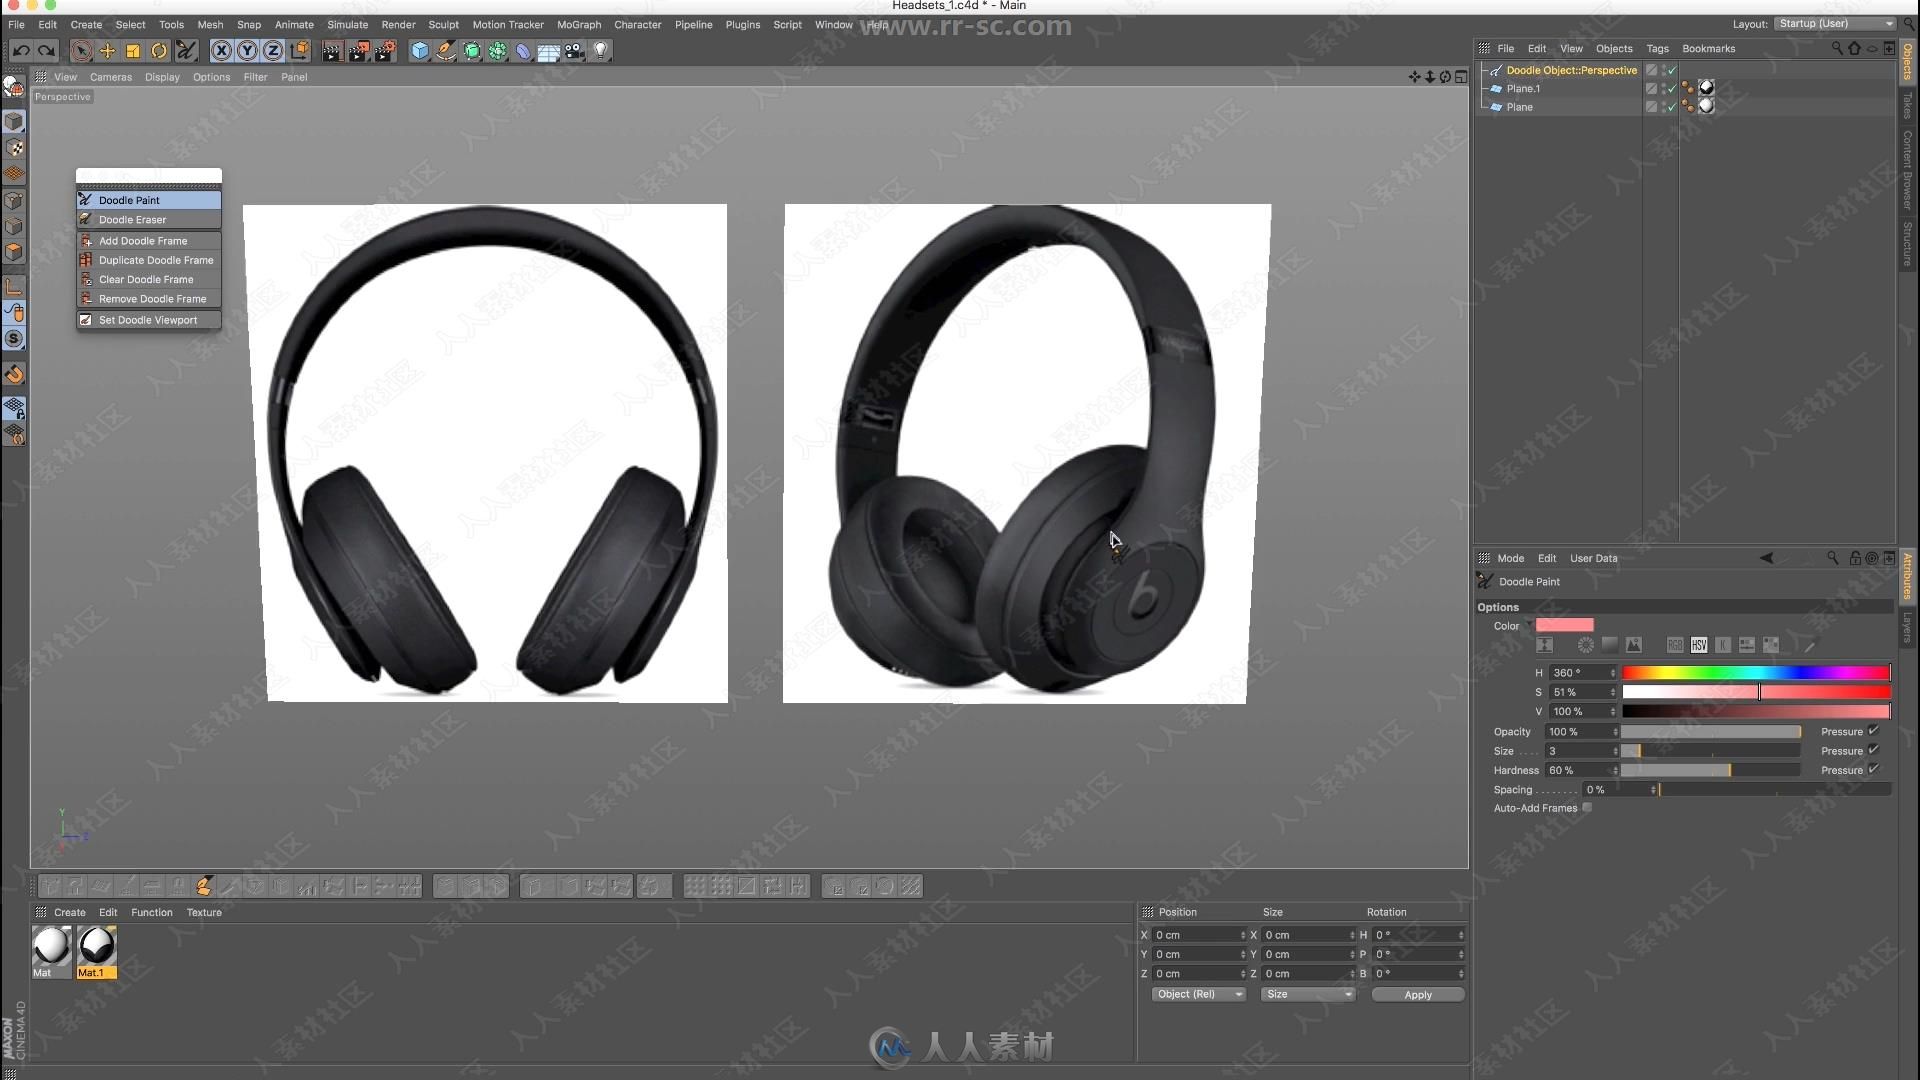This screenshot has height=1080, width=1920.
Task: Click the Hardness slider
Action: click(x=1710, y=770)
